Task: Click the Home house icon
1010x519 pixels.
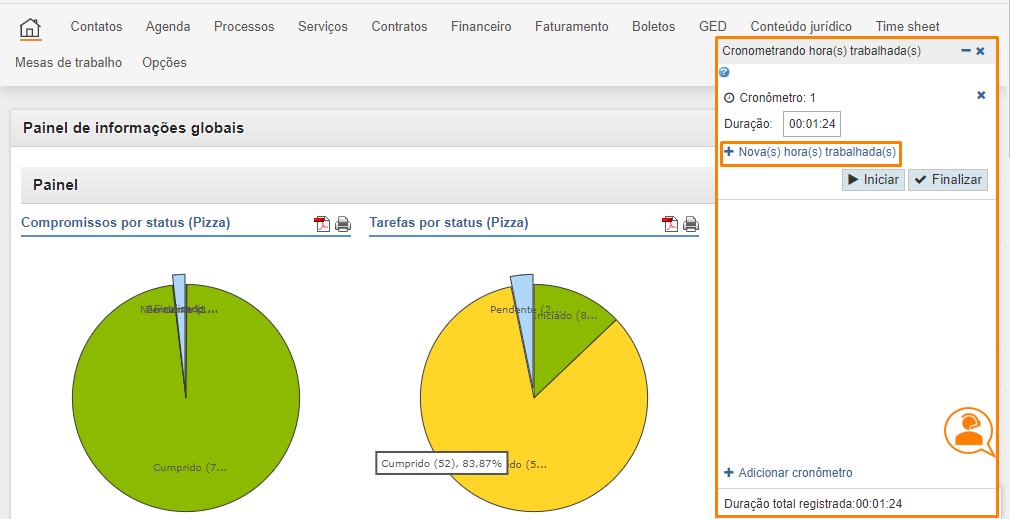Action: (x=30, y=27)
